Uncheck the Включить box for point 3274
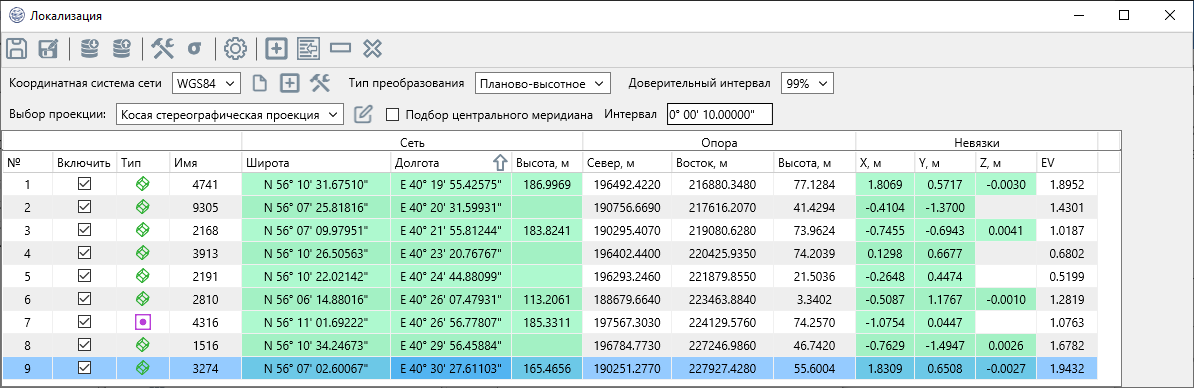Screen dimensions: 1194x388 tap(85, 367)
